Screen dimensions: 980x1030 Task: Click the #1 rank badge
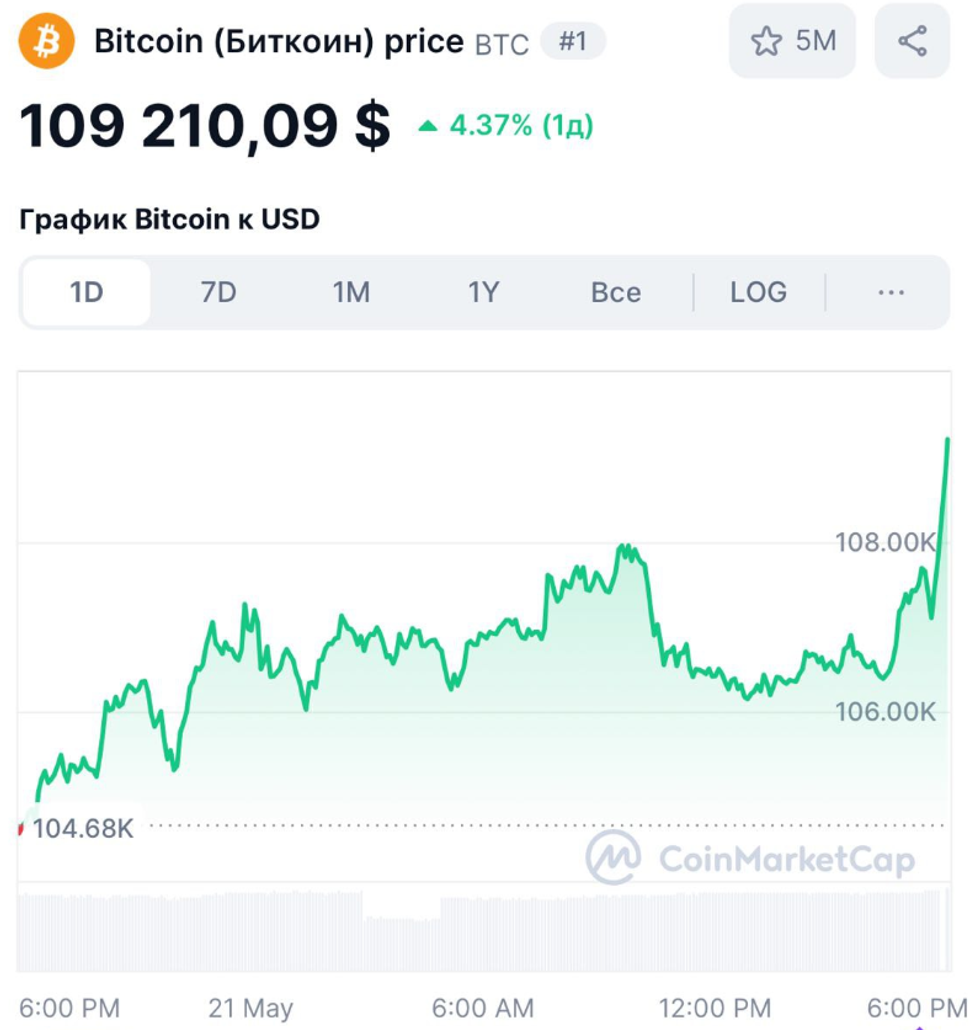tap(572, 42)
